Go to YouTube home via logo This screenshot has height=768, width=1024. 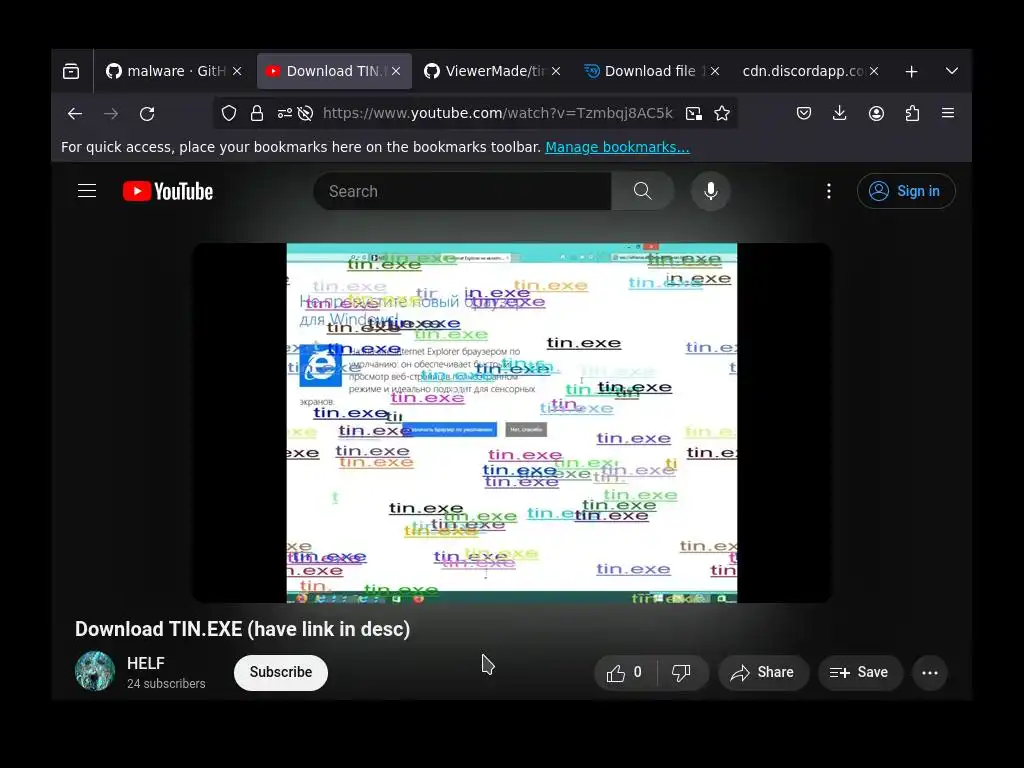168,191
